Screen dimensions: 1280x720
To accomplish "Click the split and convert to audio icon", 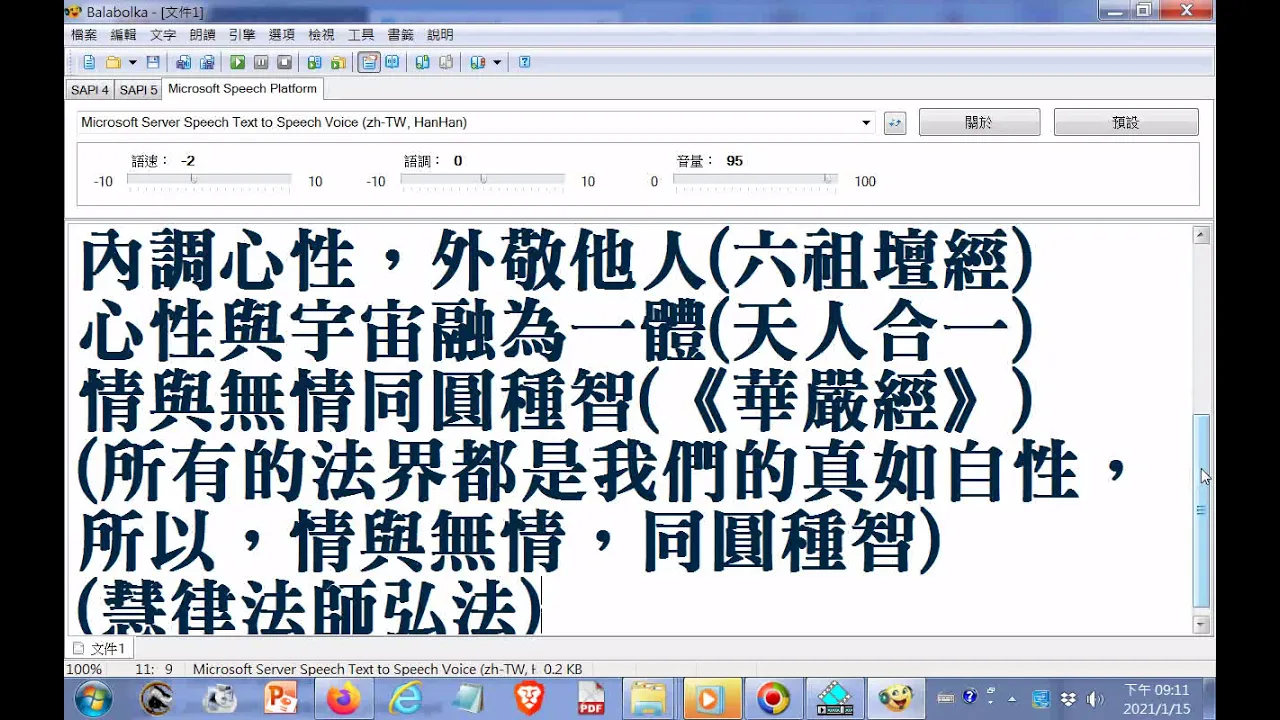I will (x=207, y=62).
